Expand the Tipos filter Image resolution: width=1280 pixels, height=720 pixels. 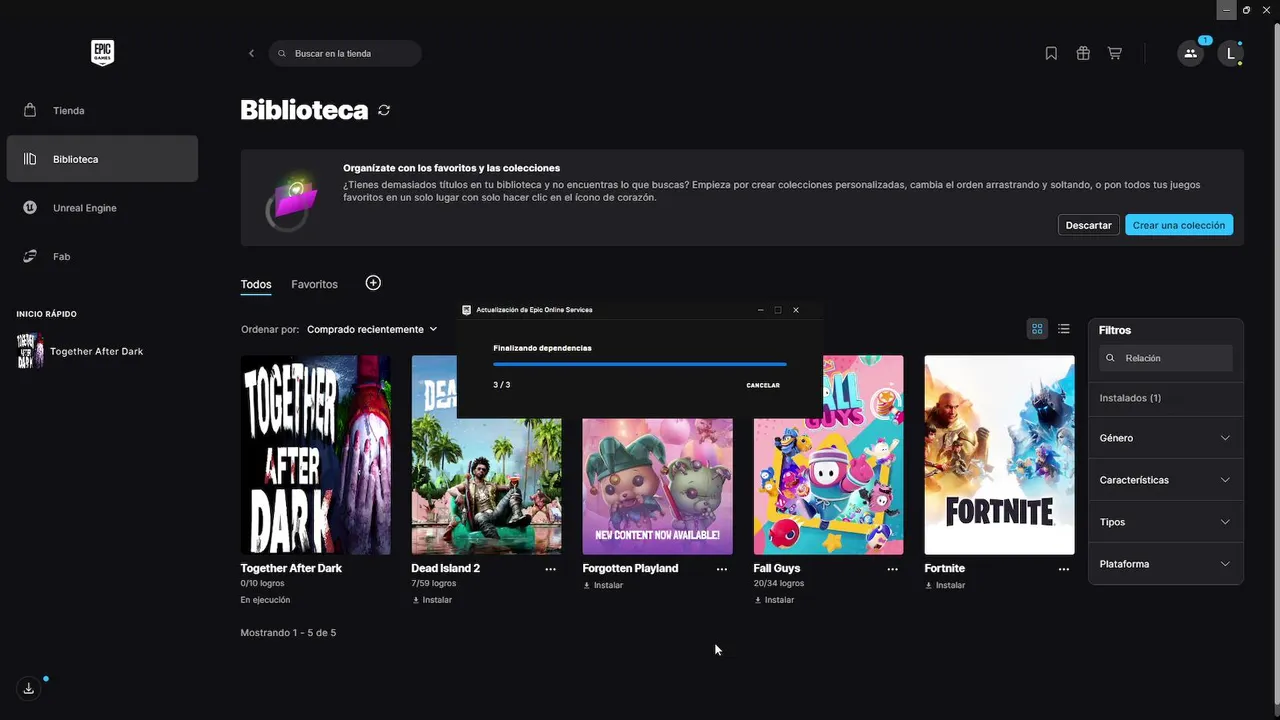coord(1166,522)
